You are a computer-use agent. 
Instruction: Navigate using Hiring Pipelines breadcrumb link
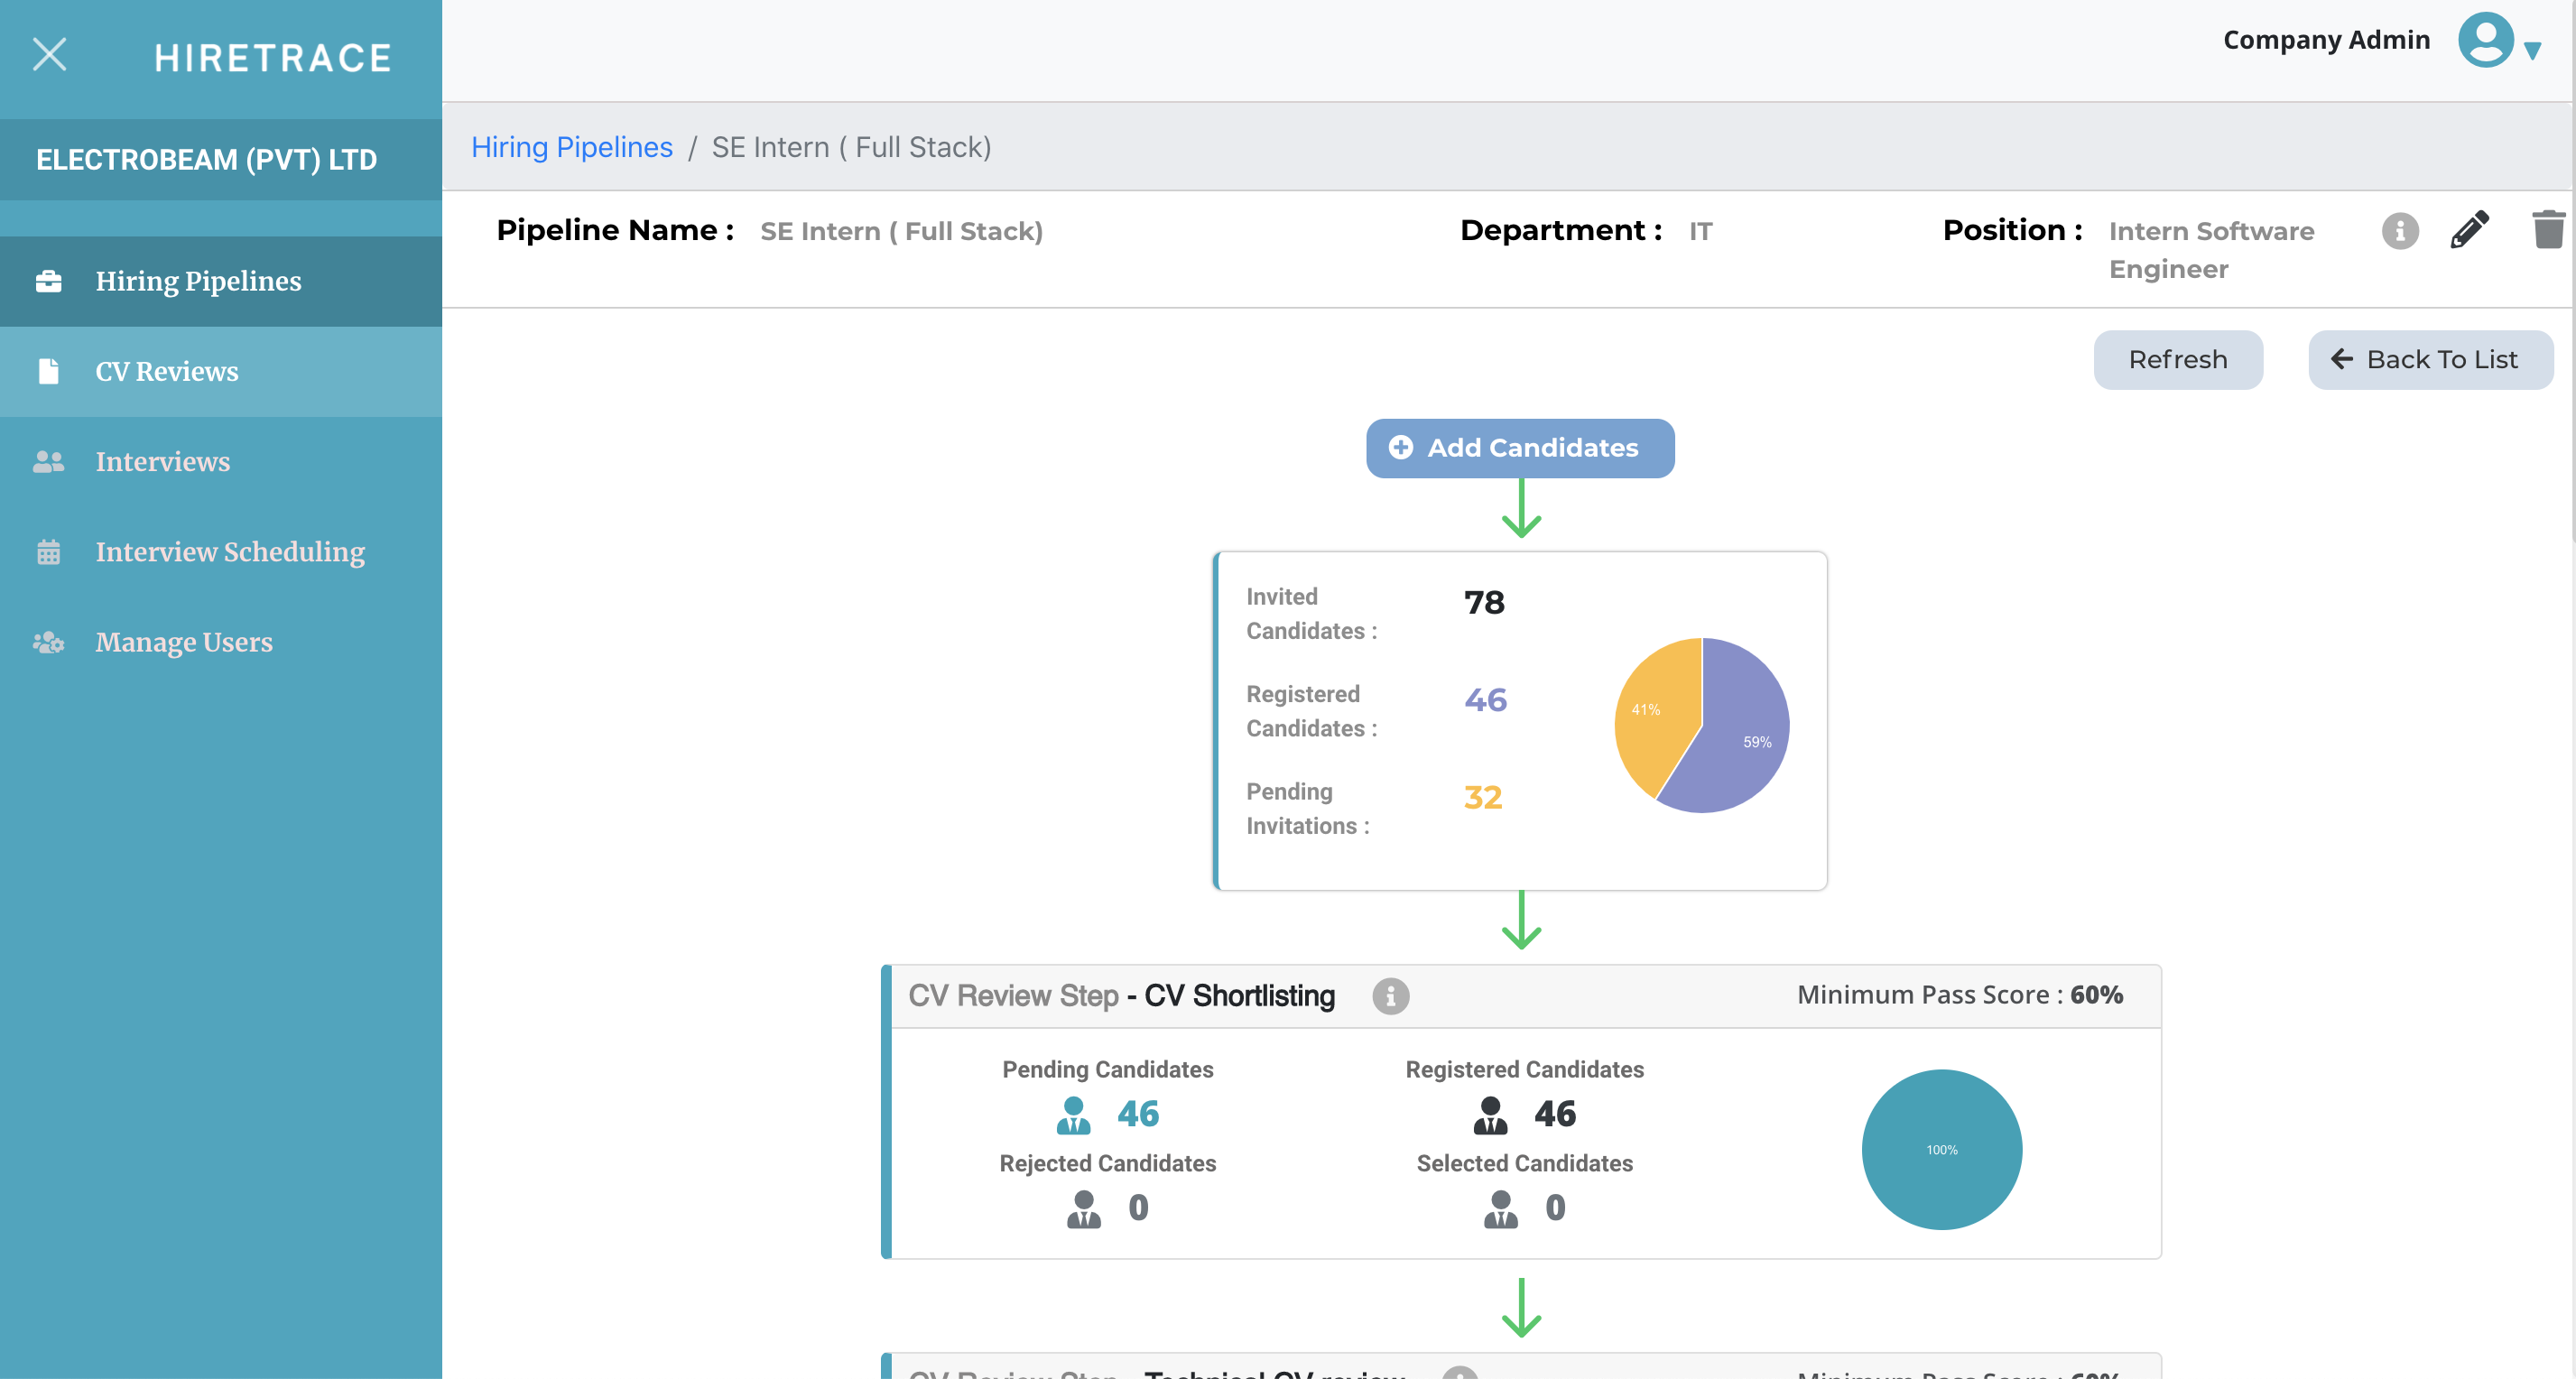pos(572,146)
